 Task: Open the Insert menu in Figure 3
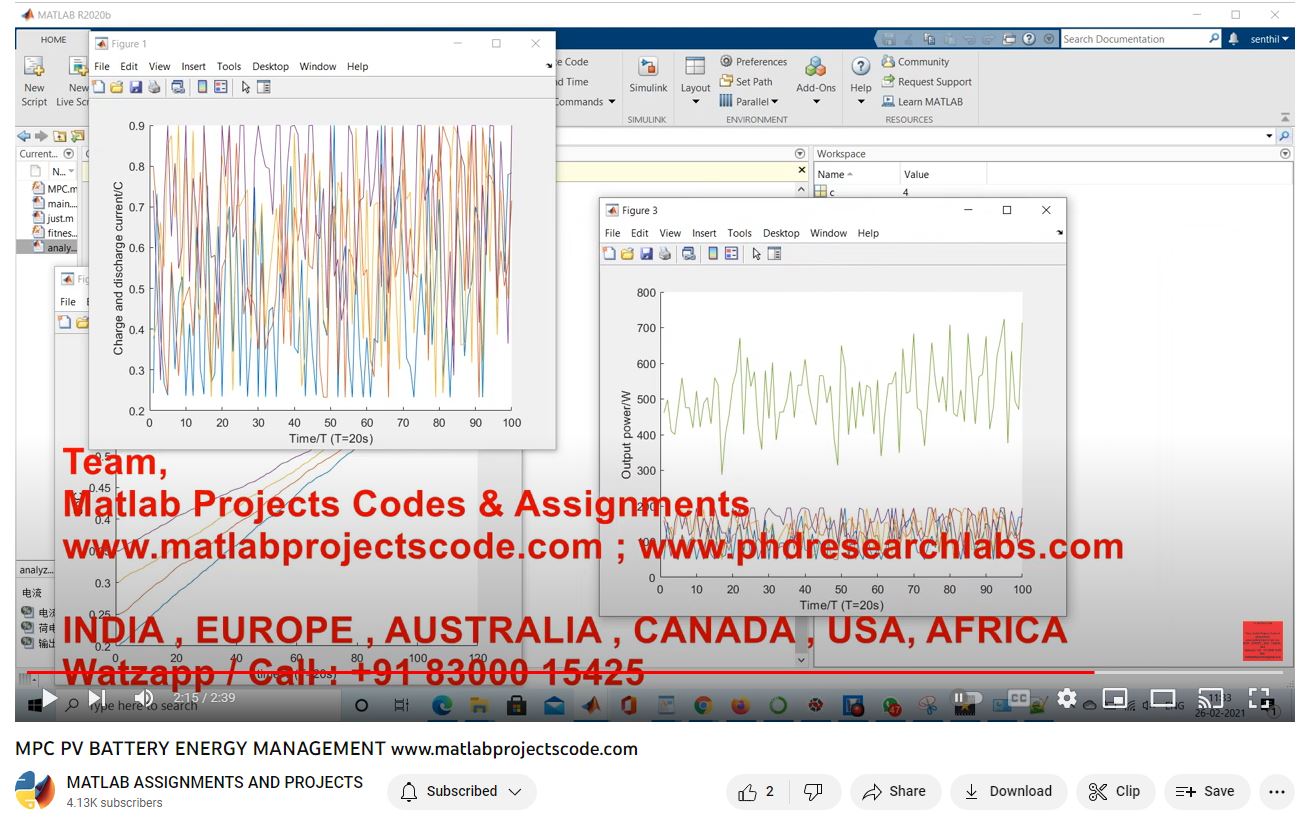tap(704, 233)
